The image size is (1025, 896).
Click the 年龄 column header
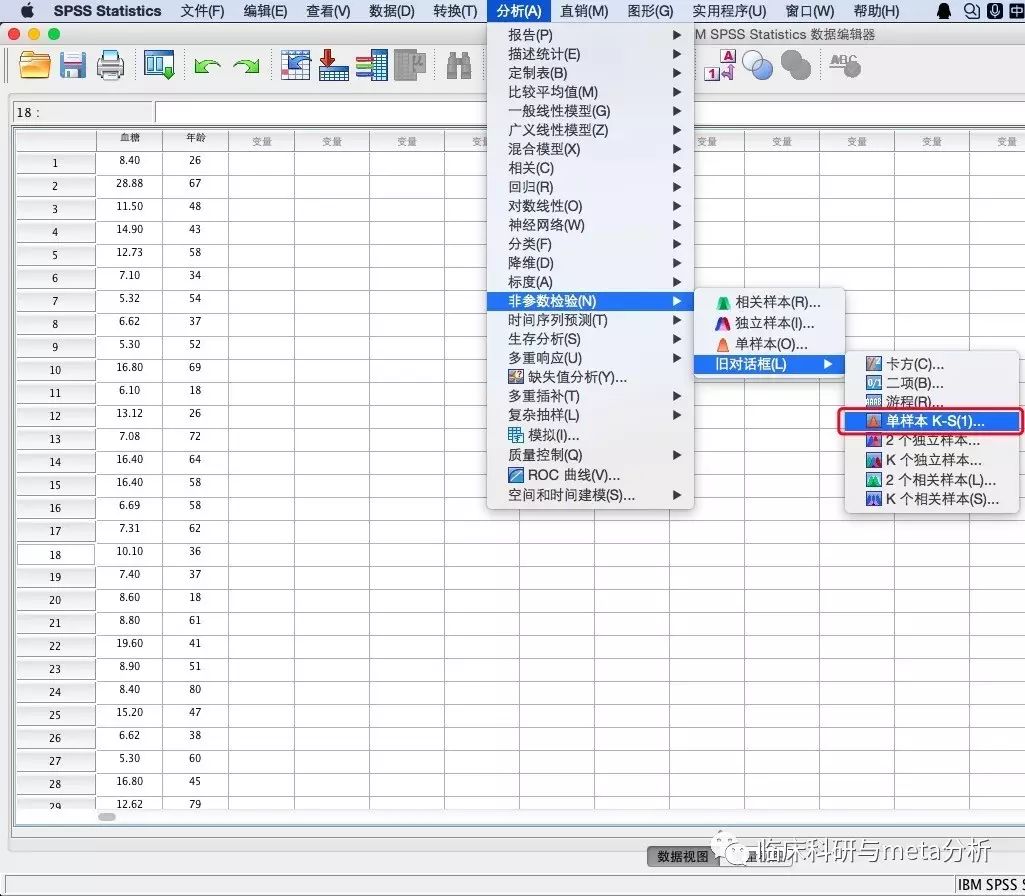click(195, 139)
